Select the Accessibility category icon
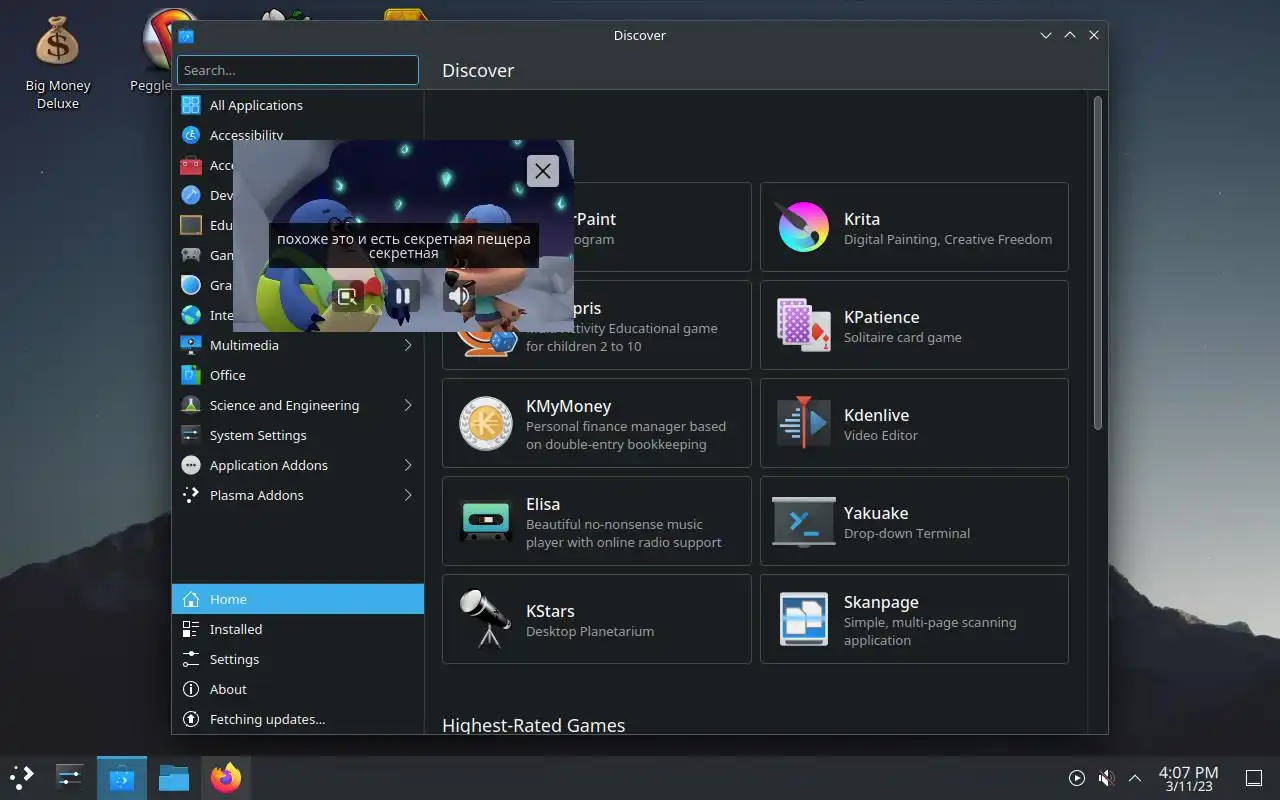 [191, 135]
